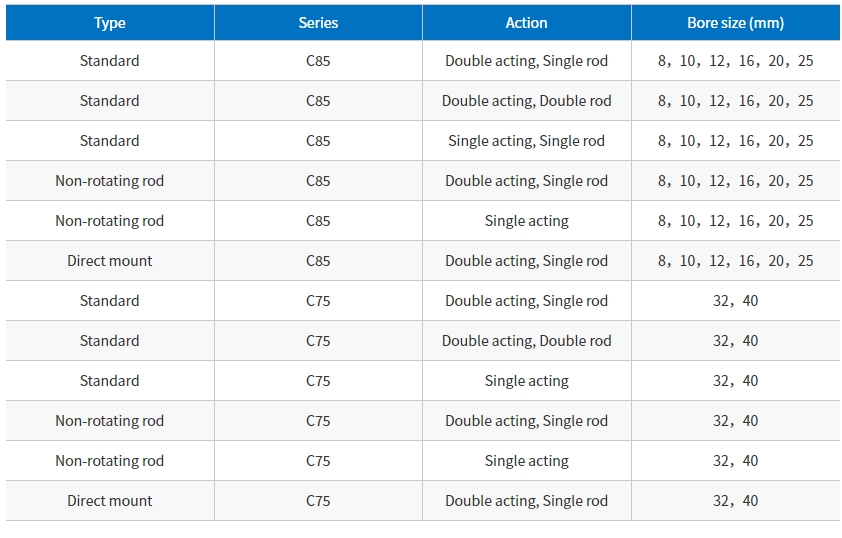Select Direct mount cell in last row
This screenshot has height=538, width=842.
click(110, 501)
